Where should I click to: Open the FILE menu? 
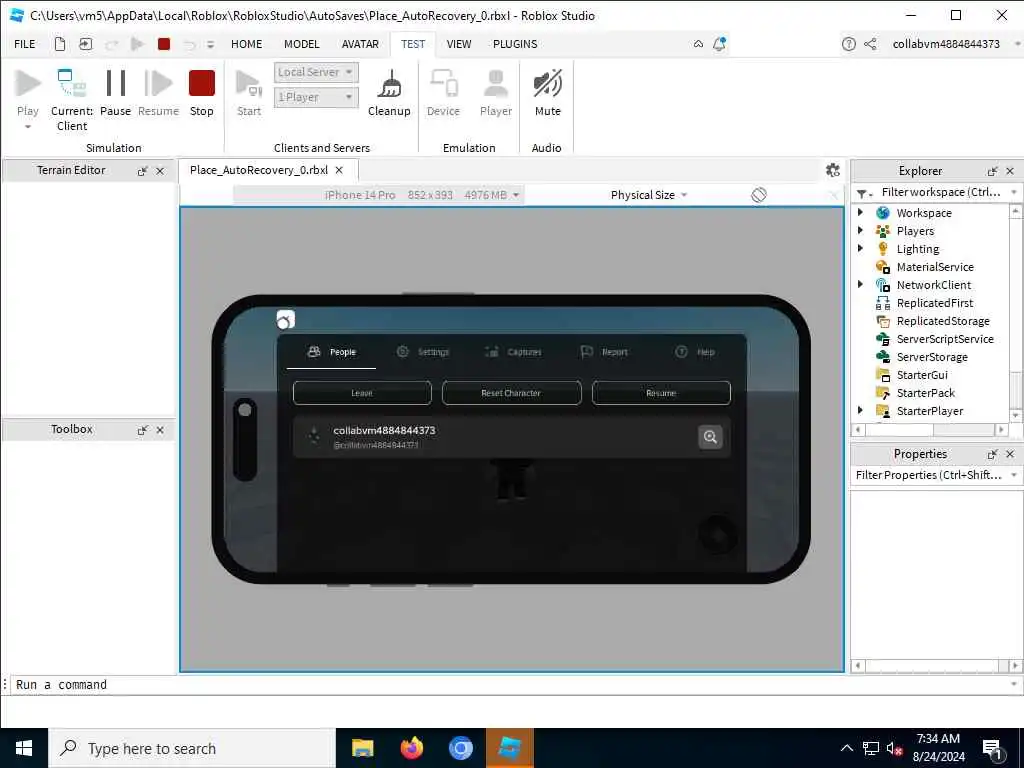click(25, 44)
